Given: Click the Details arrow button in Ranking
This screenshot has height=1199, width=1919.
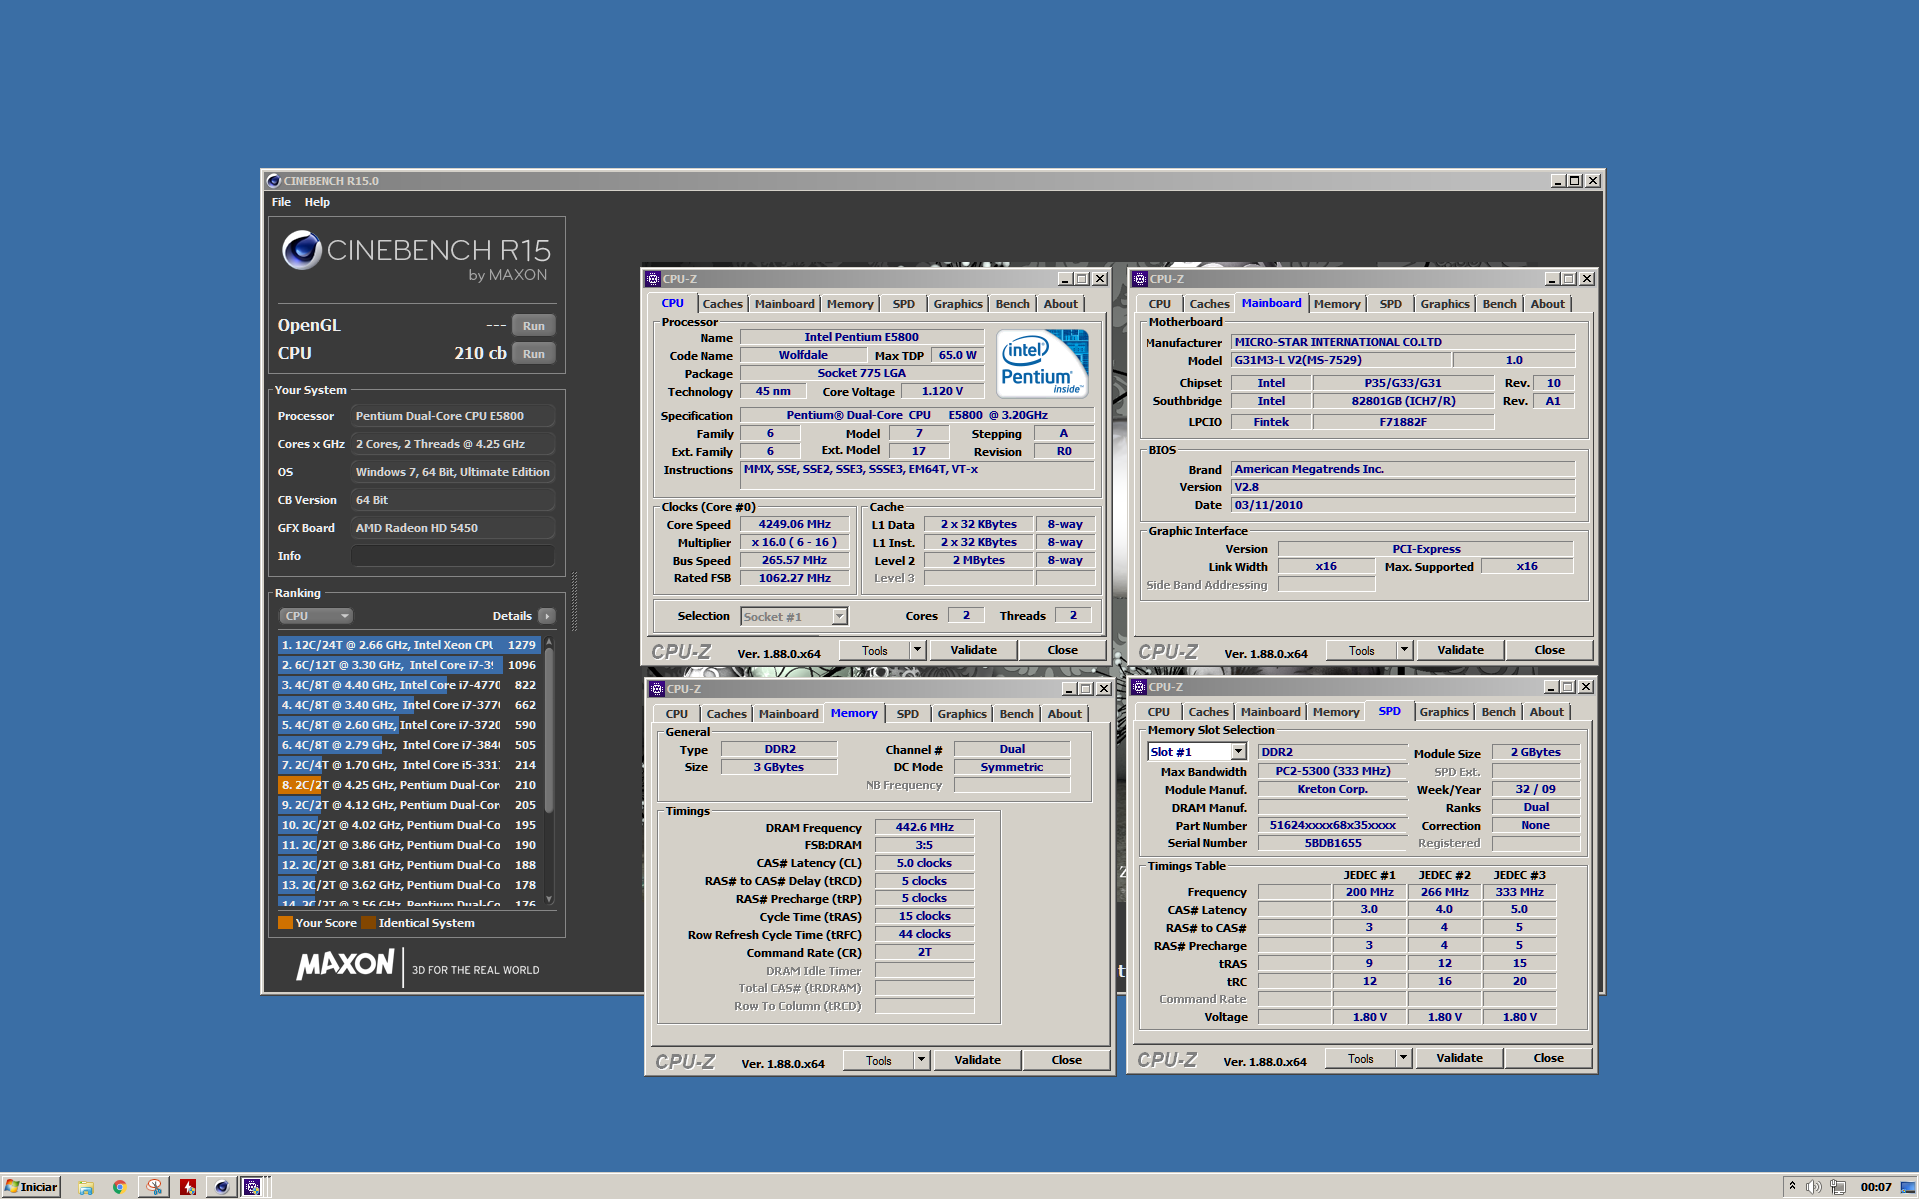Looking at the screenshot, I should [x=547, y=616].
